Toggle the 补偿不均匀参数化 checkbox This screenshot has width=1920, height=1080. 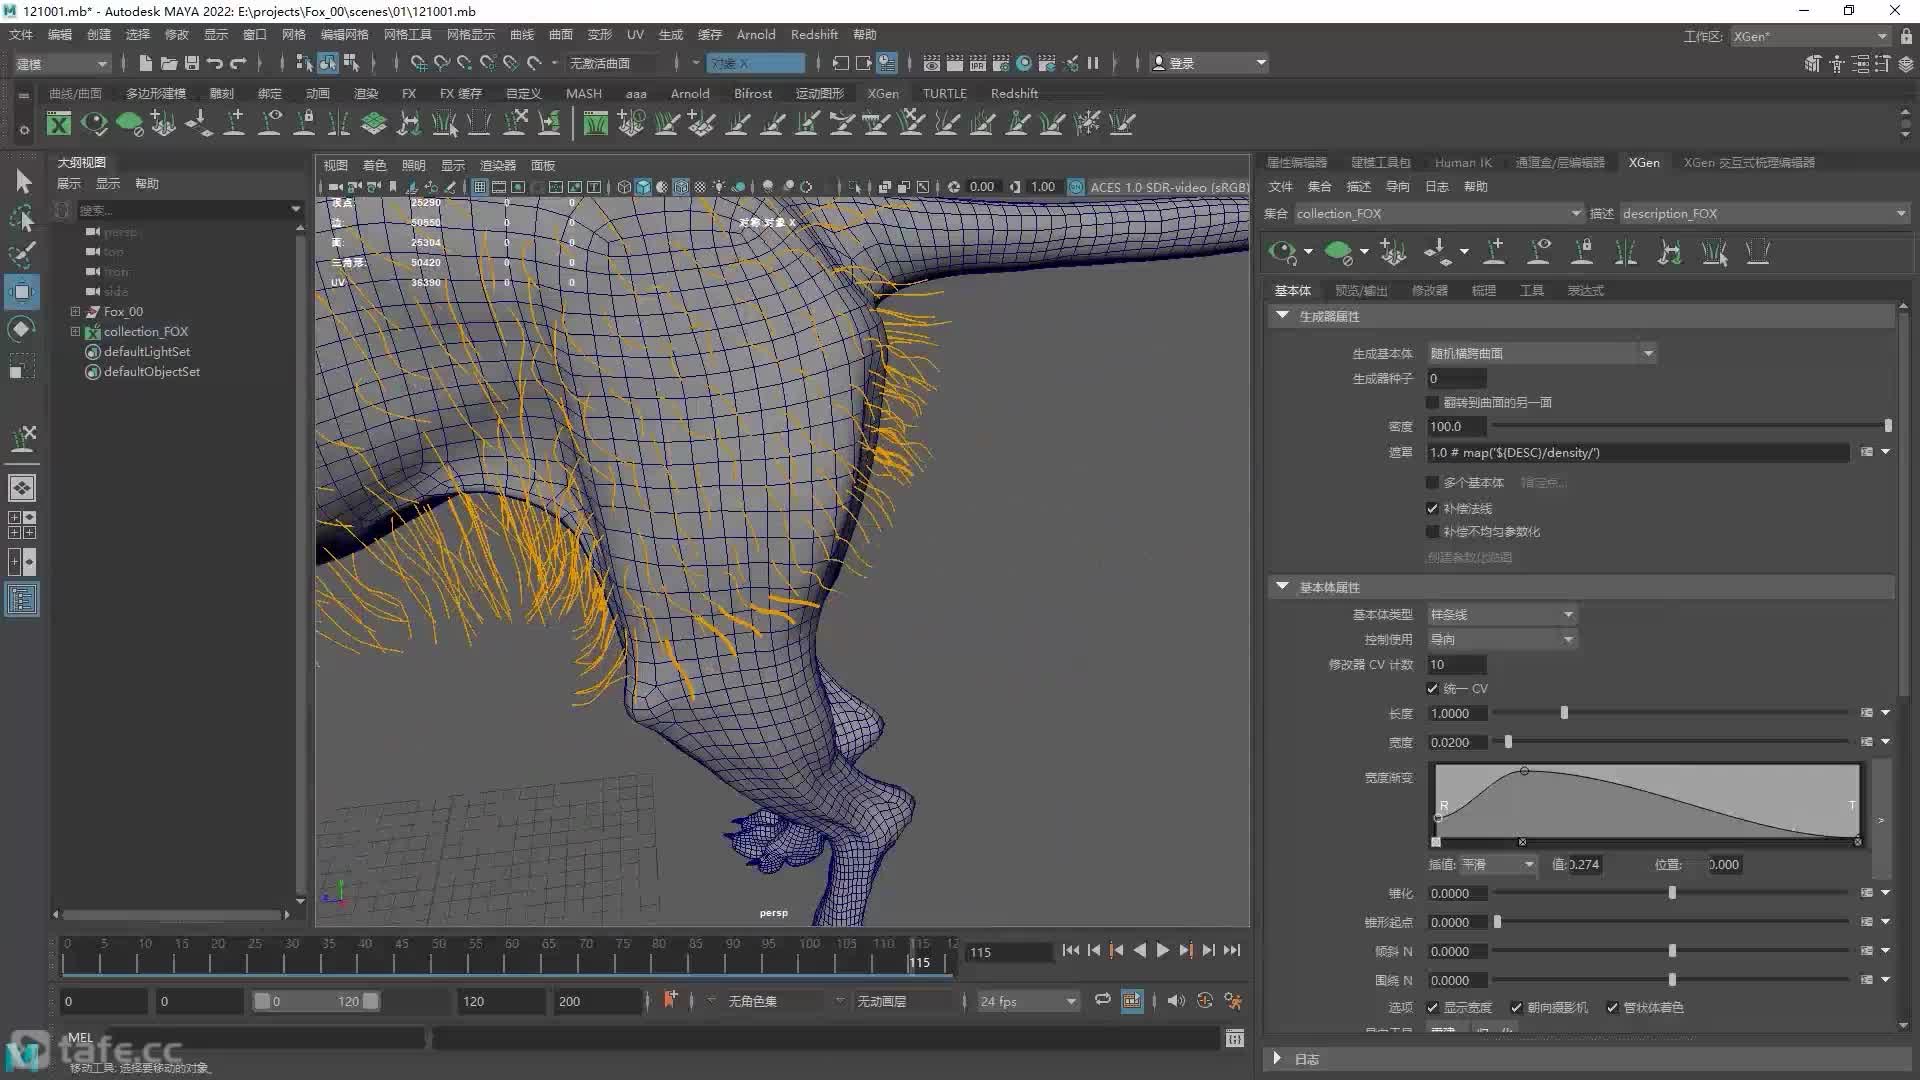click(x=1432, y=532)
